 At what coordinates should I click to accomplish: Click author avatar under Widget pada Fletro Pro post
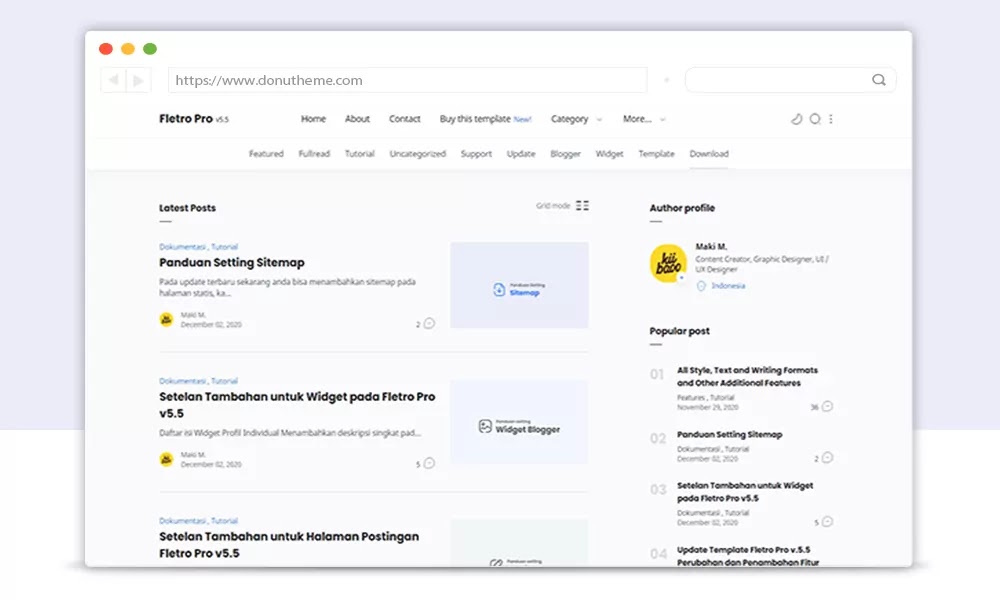tap(166, 459)
